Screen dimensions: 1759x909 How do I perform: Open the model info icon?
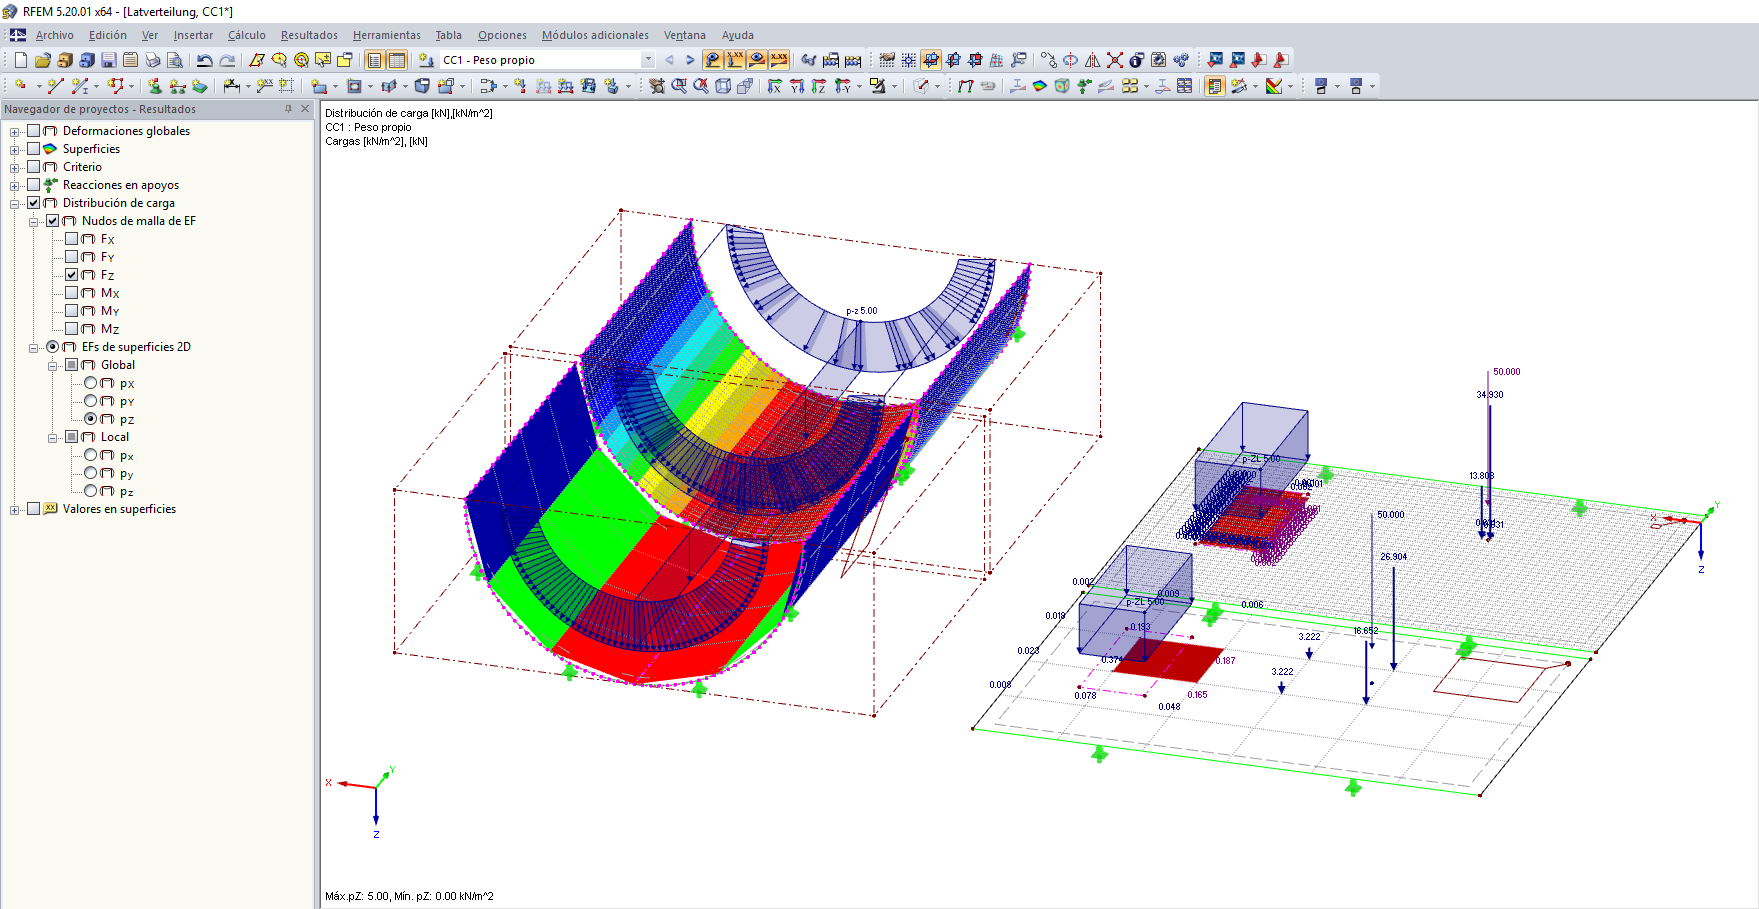tap(1137, 60)
